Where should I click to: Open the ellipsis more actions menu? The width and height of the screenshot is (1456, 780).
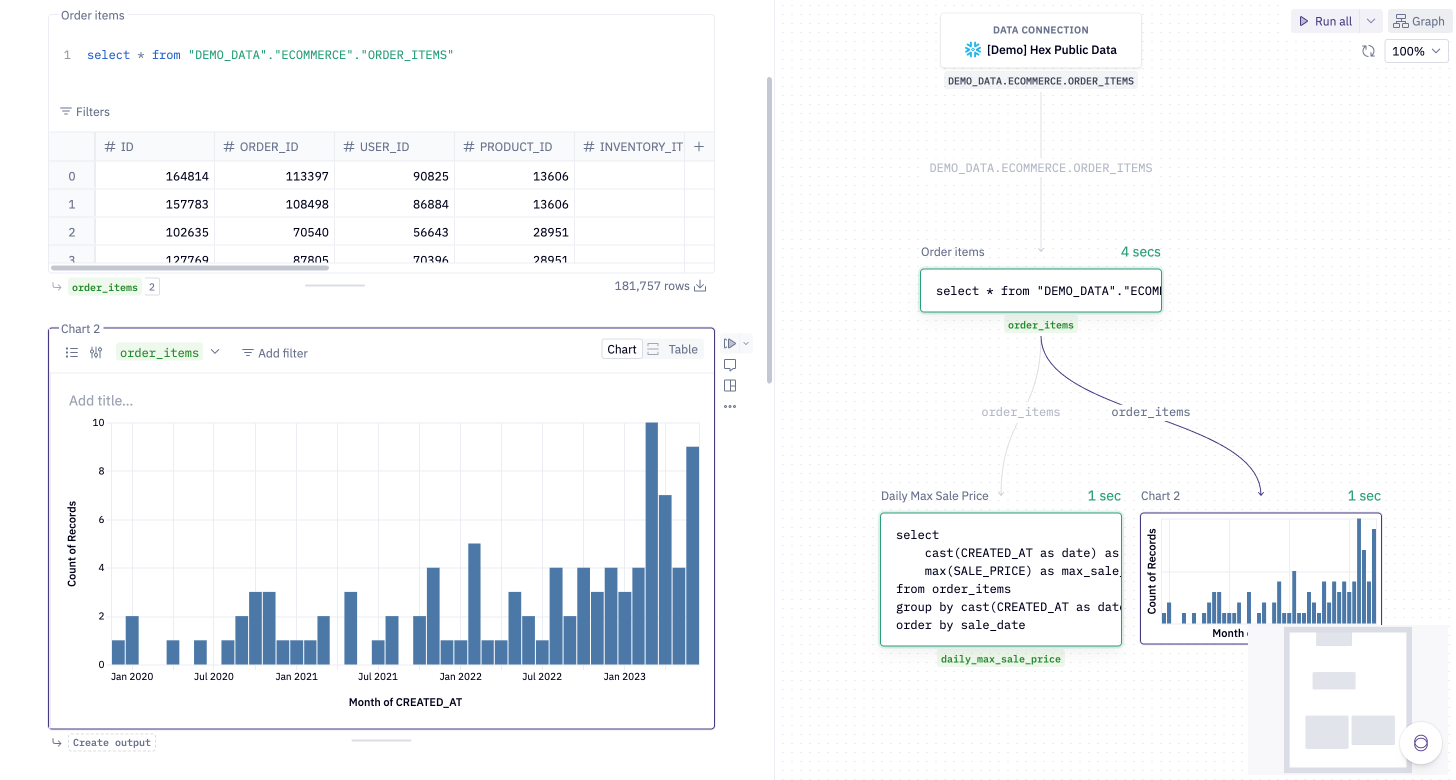730,406
